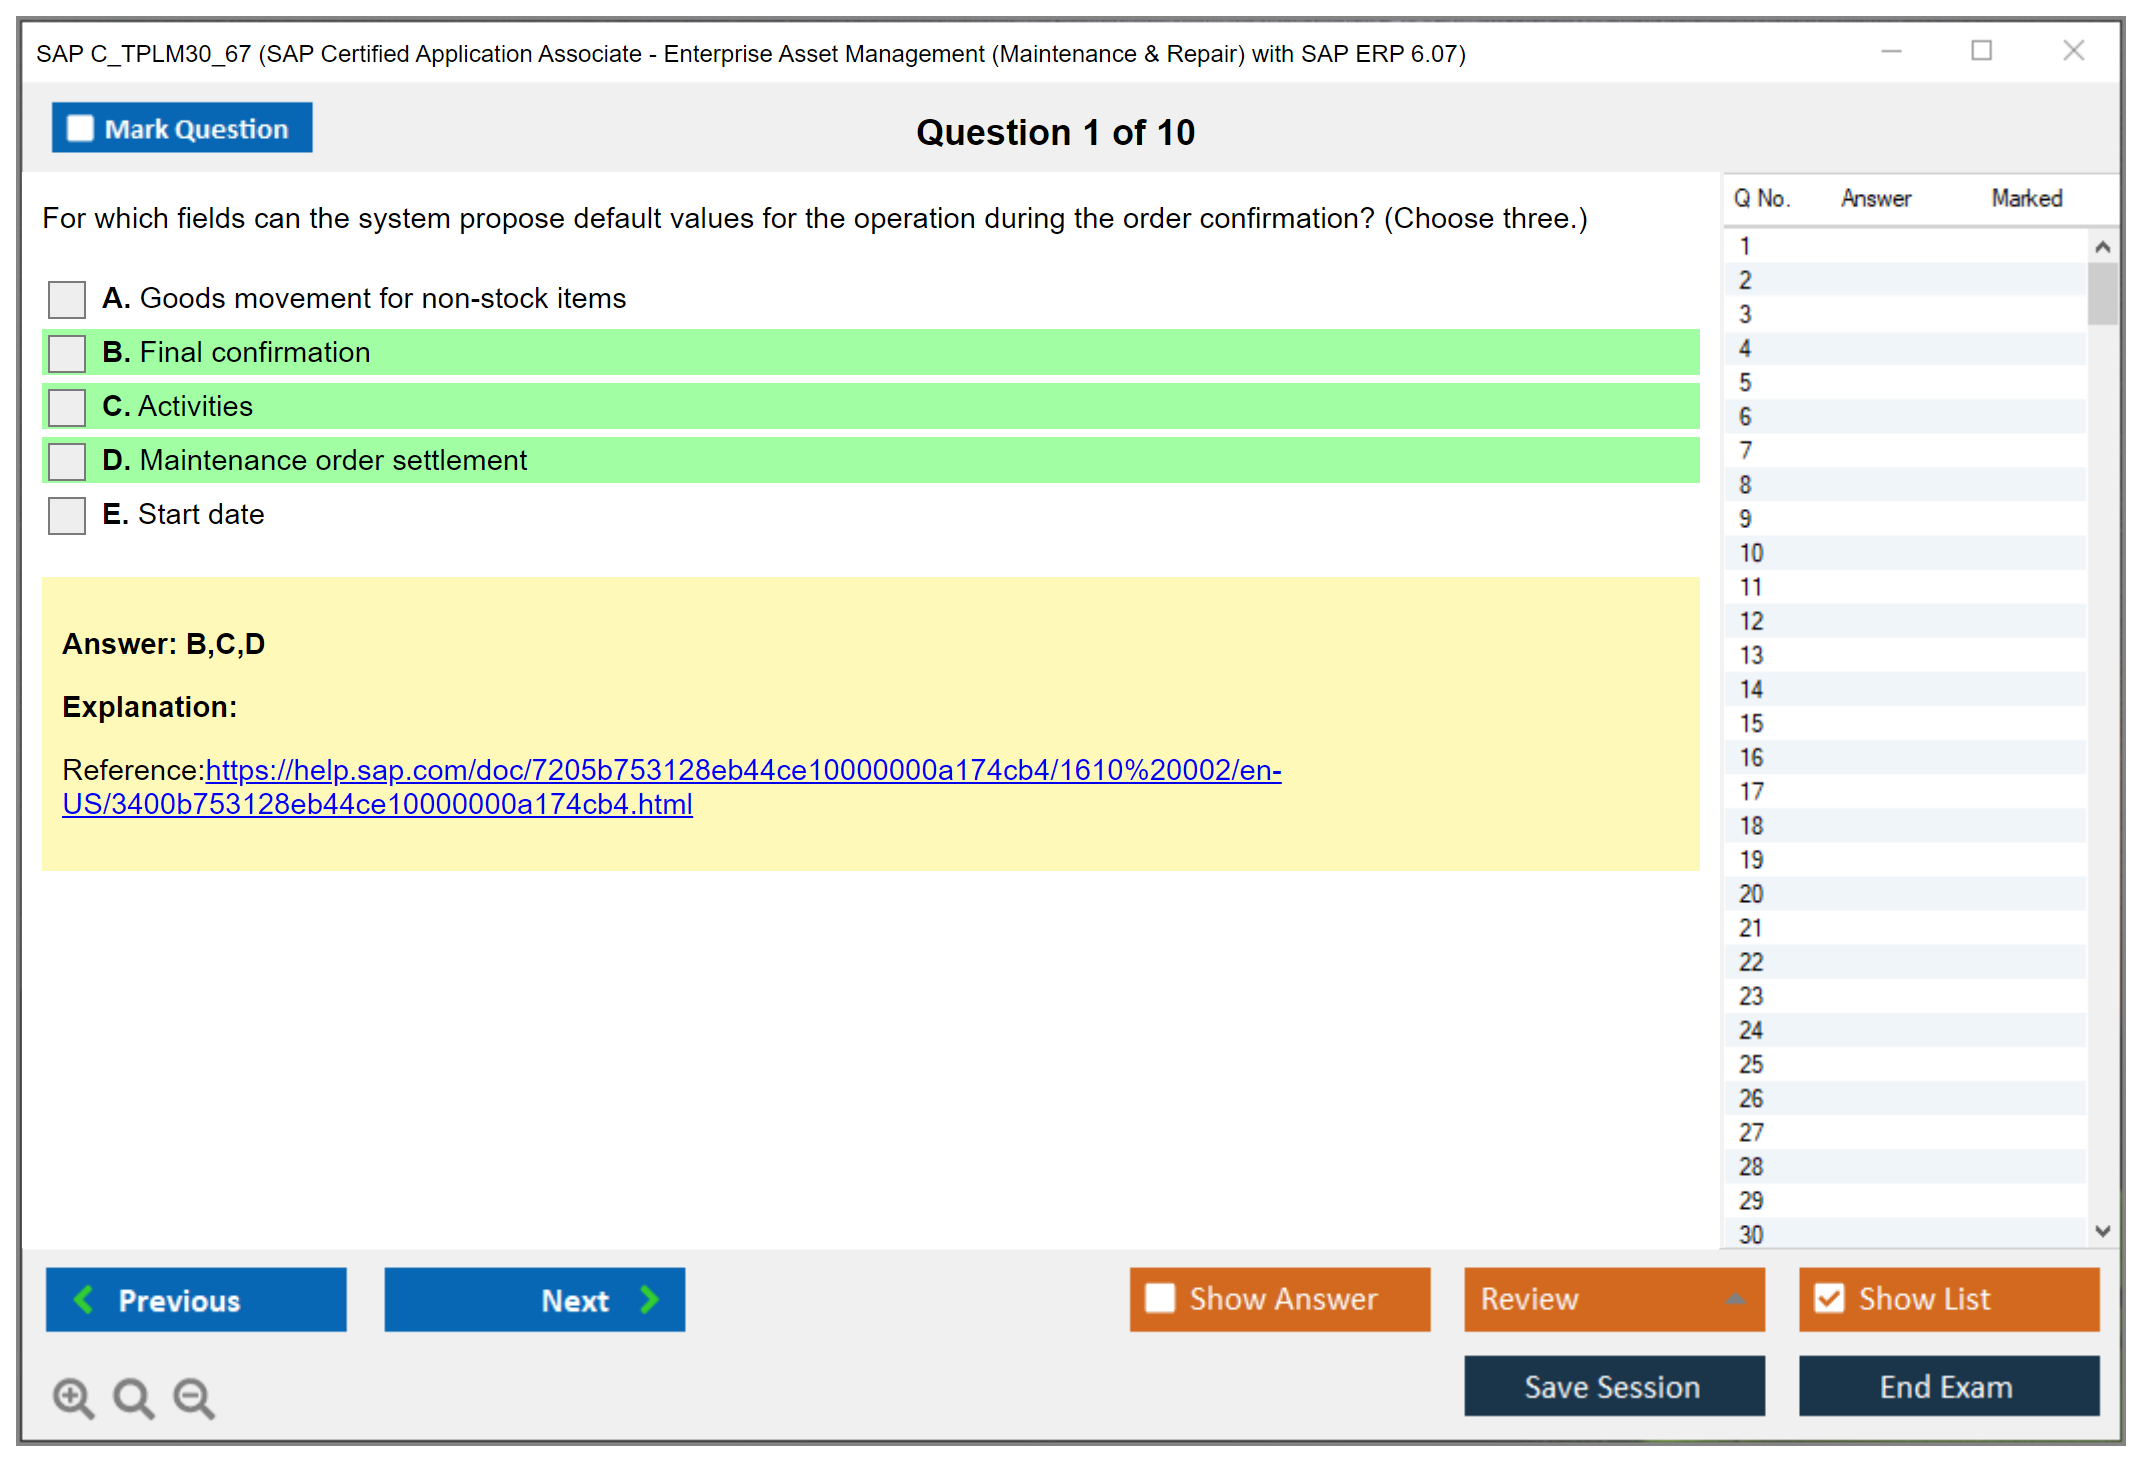Click the green left chevron on Previous
Viewport: 2150px width, 1470px height.
click(84, 1299)
